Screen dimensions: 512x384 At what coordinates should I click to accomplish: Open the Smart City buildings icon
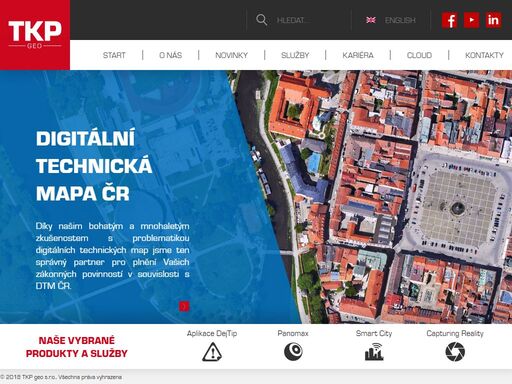[x=374, y=352]
